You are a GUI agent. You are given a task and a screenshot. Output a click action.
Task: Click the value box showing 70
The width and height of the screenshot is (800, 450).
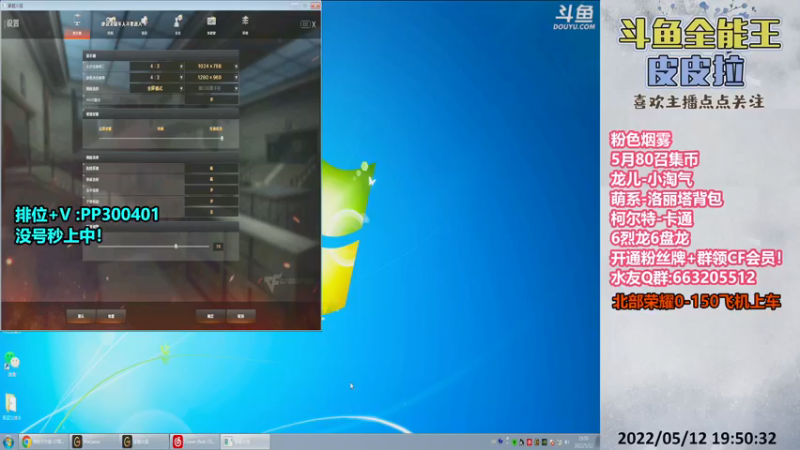(x=218, y=246)
